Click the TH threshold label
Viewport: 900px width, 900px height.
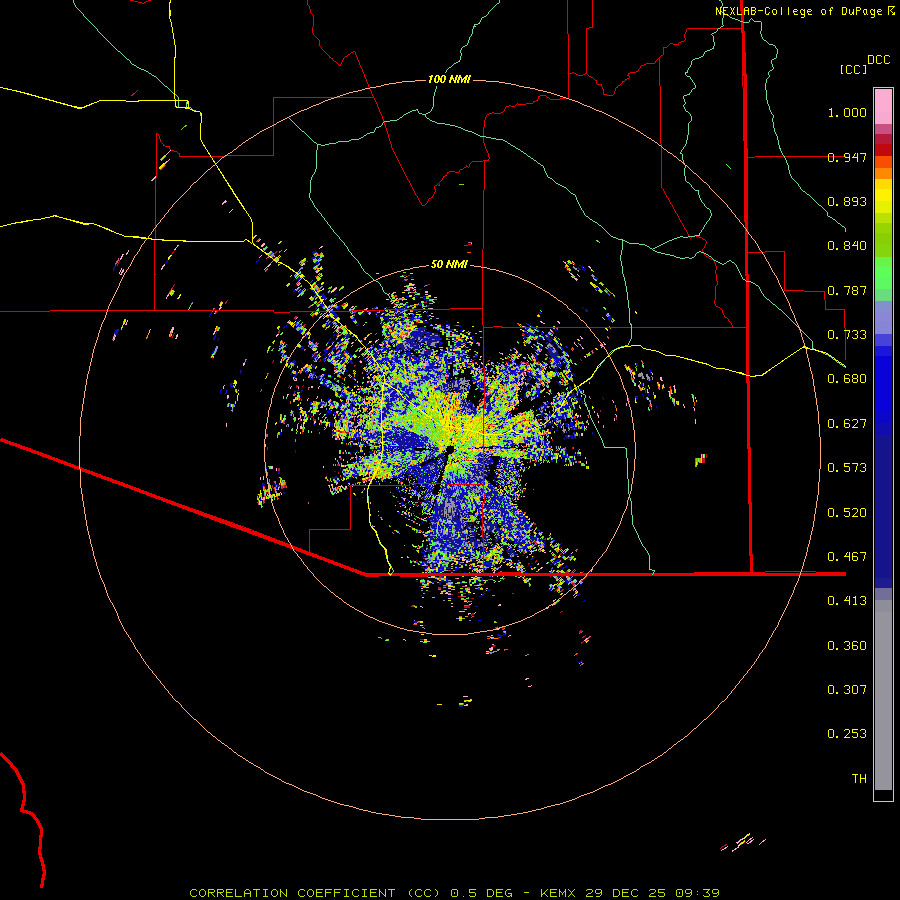click(859, 779)
